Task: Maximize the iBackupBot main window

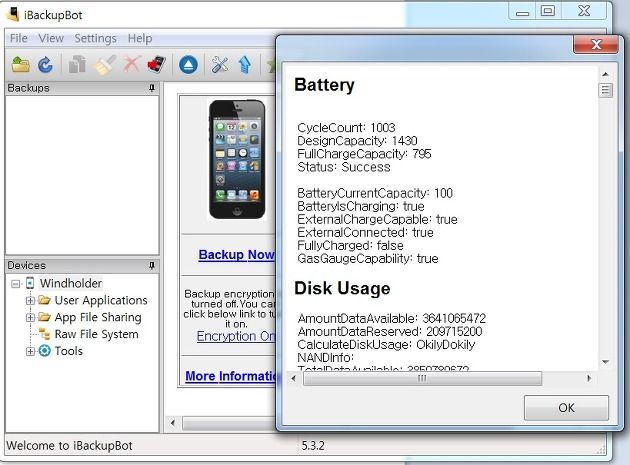Action: [548, 10]
